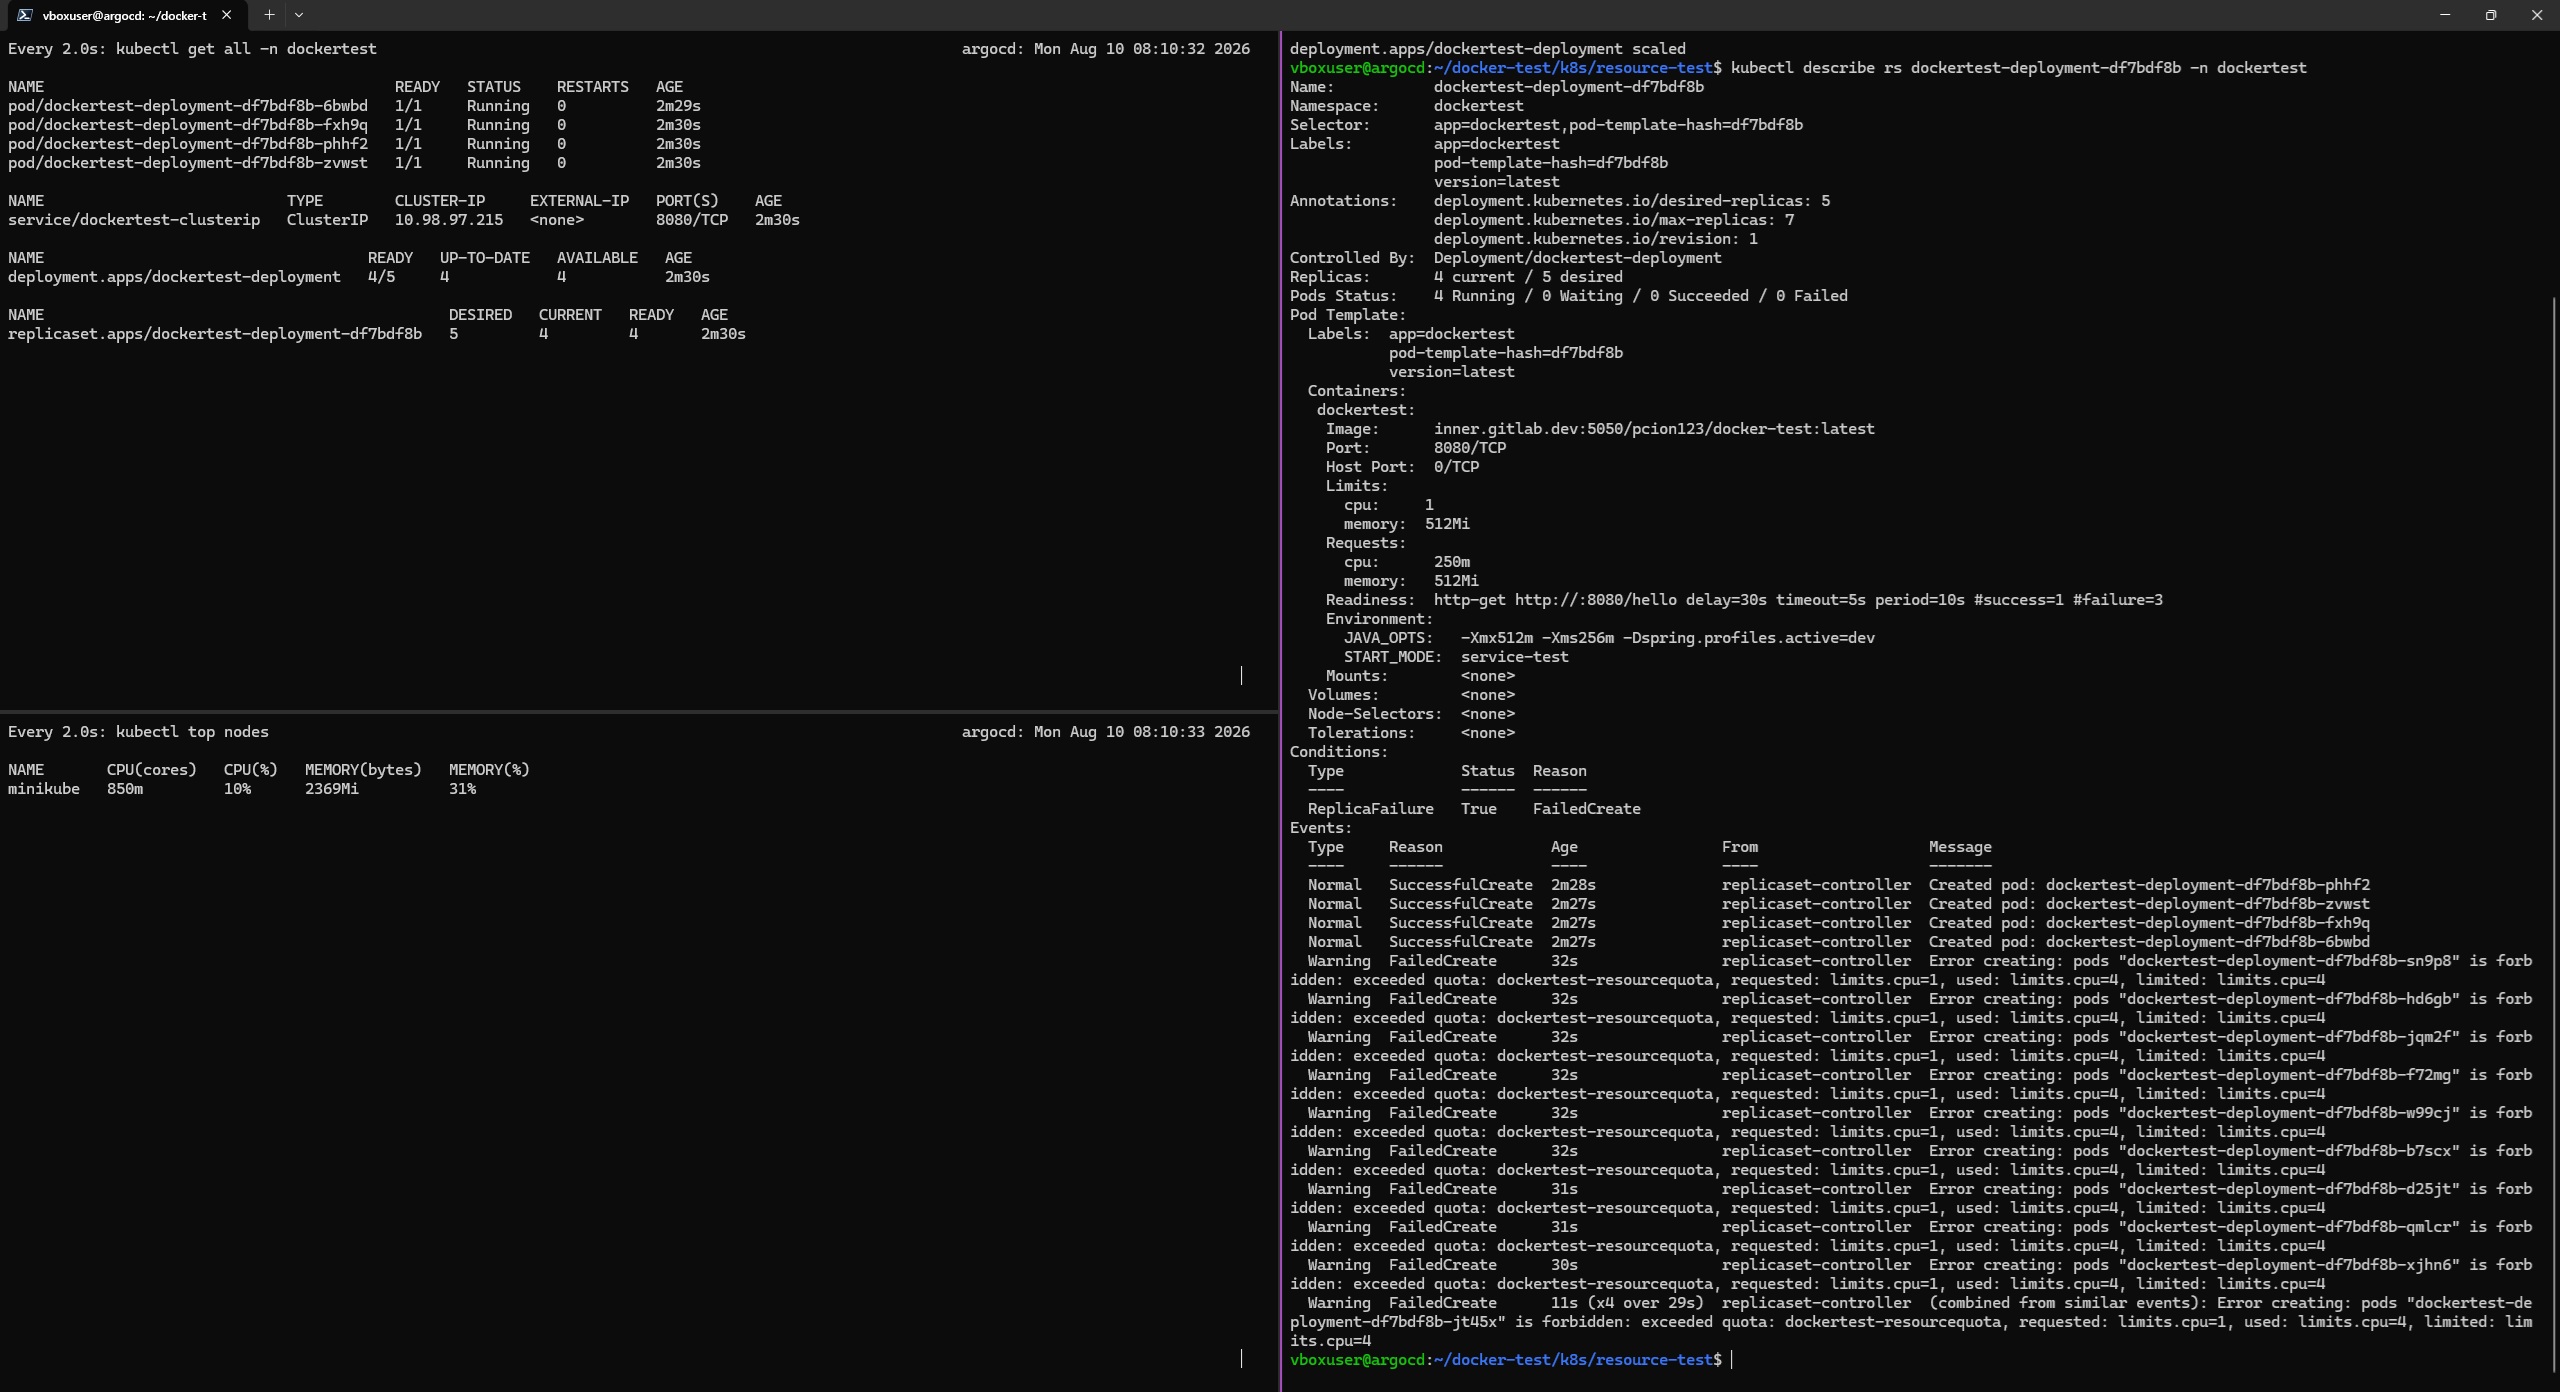Image resolution: width=2560 pixels, height=1392 pixels.
Task: Click the PowerShell icon on the tab
Action: pos(24,15)
